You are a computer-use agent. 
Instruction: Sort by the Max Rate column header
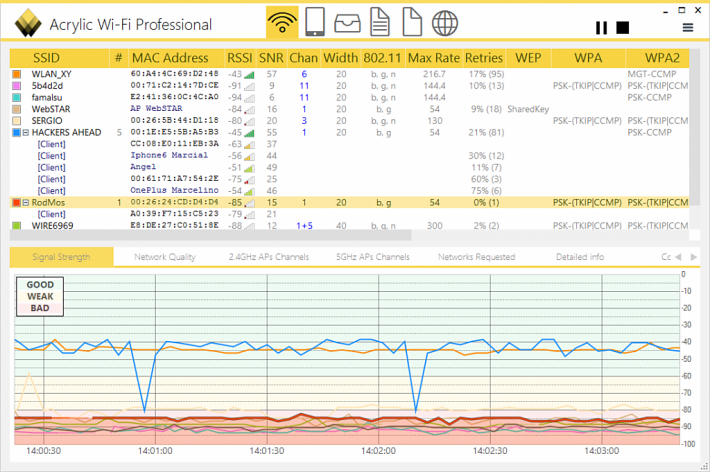coord(434,58)
